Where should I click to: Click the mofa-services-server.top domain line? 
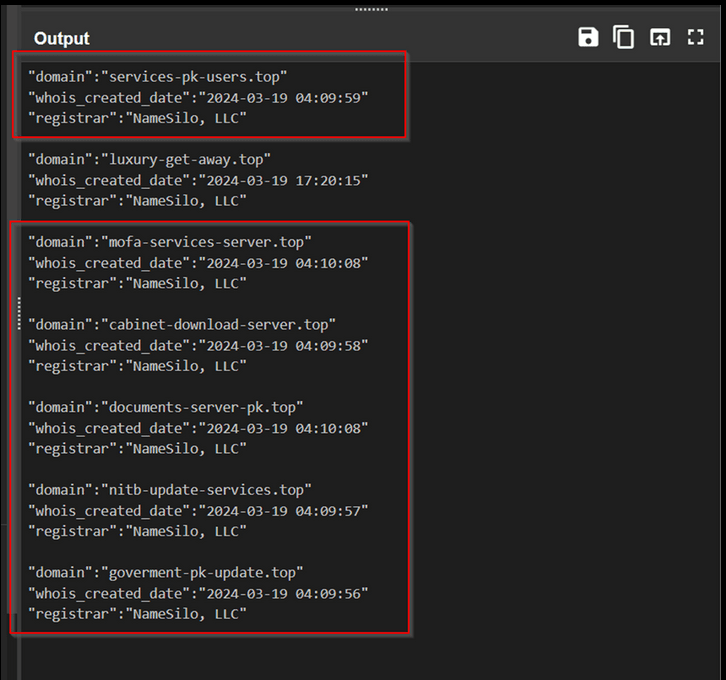(170, 242)
